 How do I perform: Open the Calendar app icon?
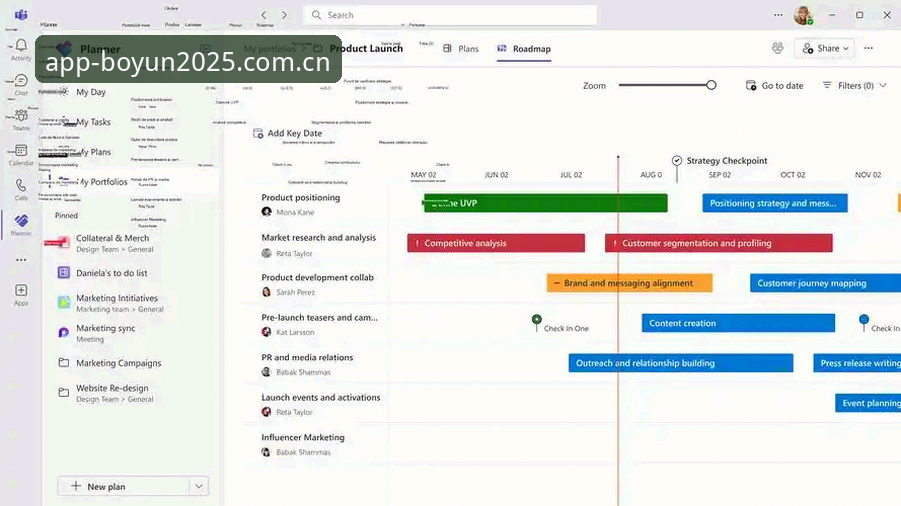21,154
